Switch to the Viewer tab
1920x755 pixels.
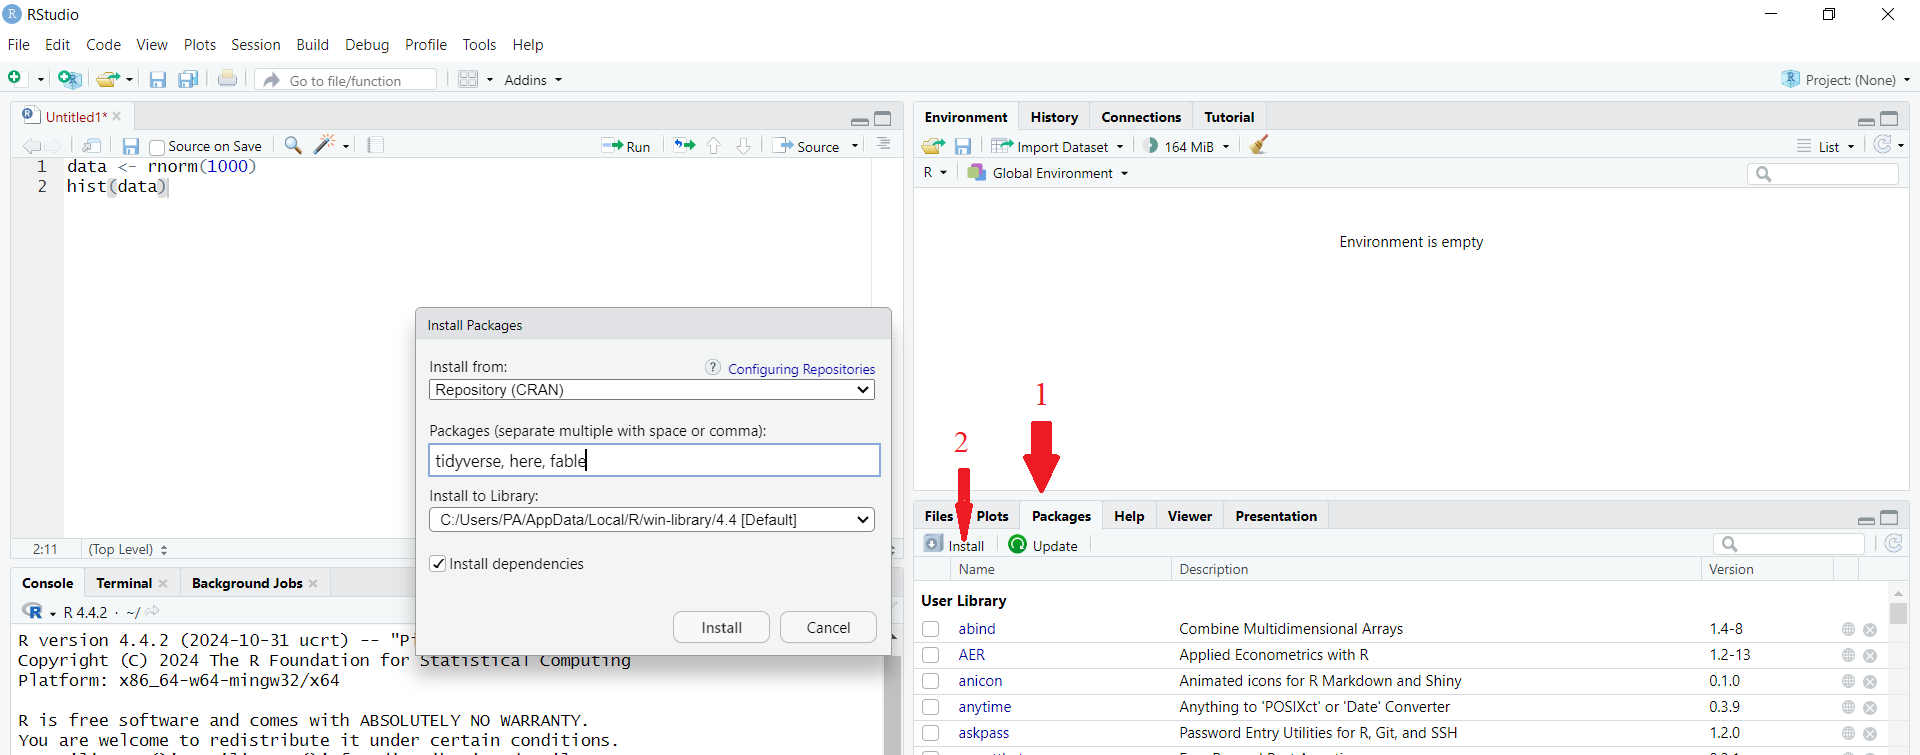click(1189, 516)
